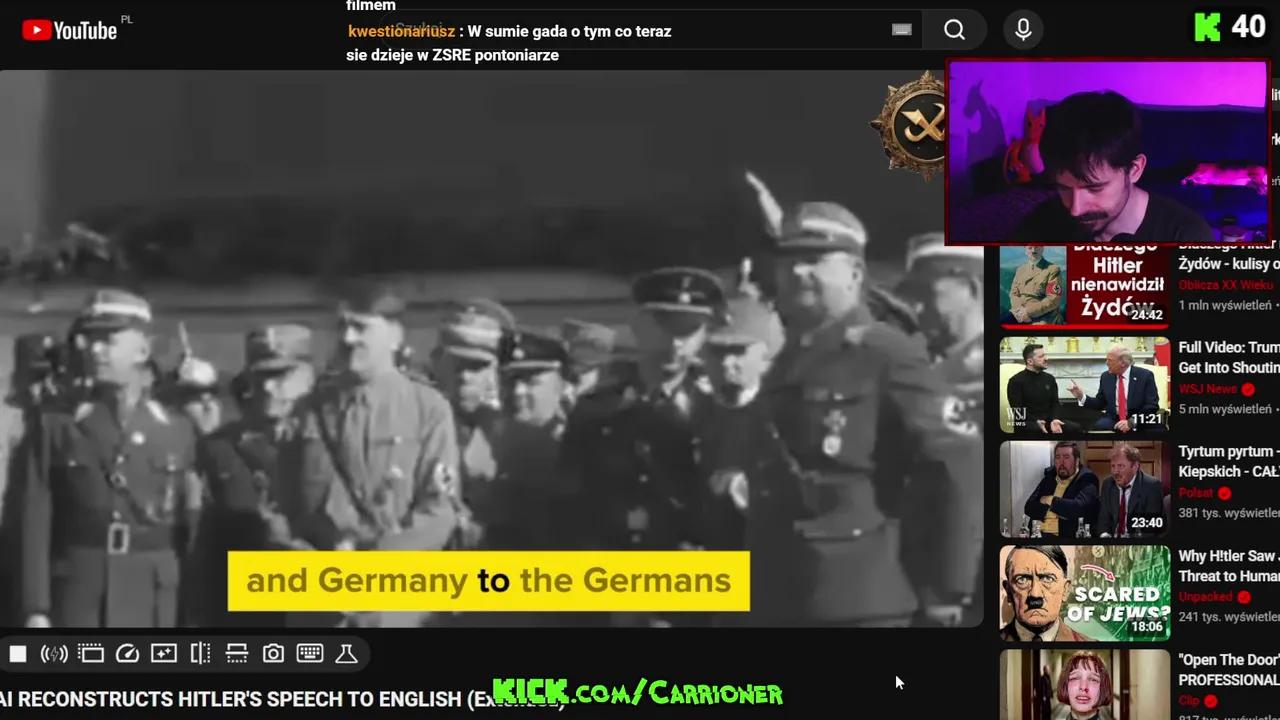Open the Tyrtum pyrtum Kiepskich video thumbnail

[1084, 488]
